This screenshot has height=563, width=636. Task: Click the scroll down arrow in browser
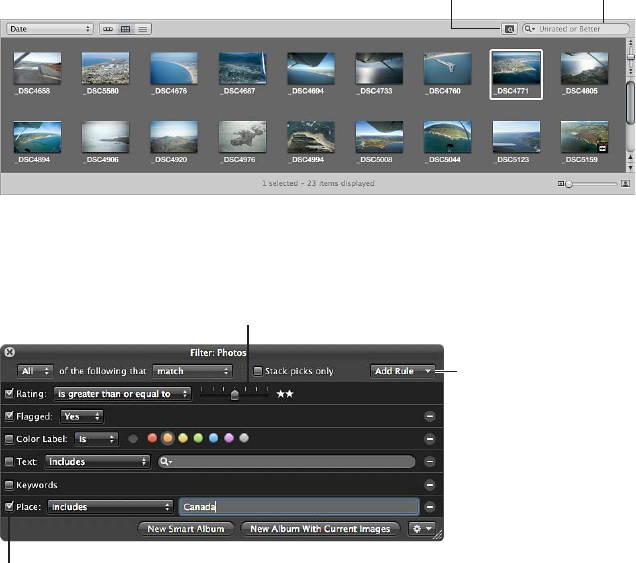click(630, 167)
